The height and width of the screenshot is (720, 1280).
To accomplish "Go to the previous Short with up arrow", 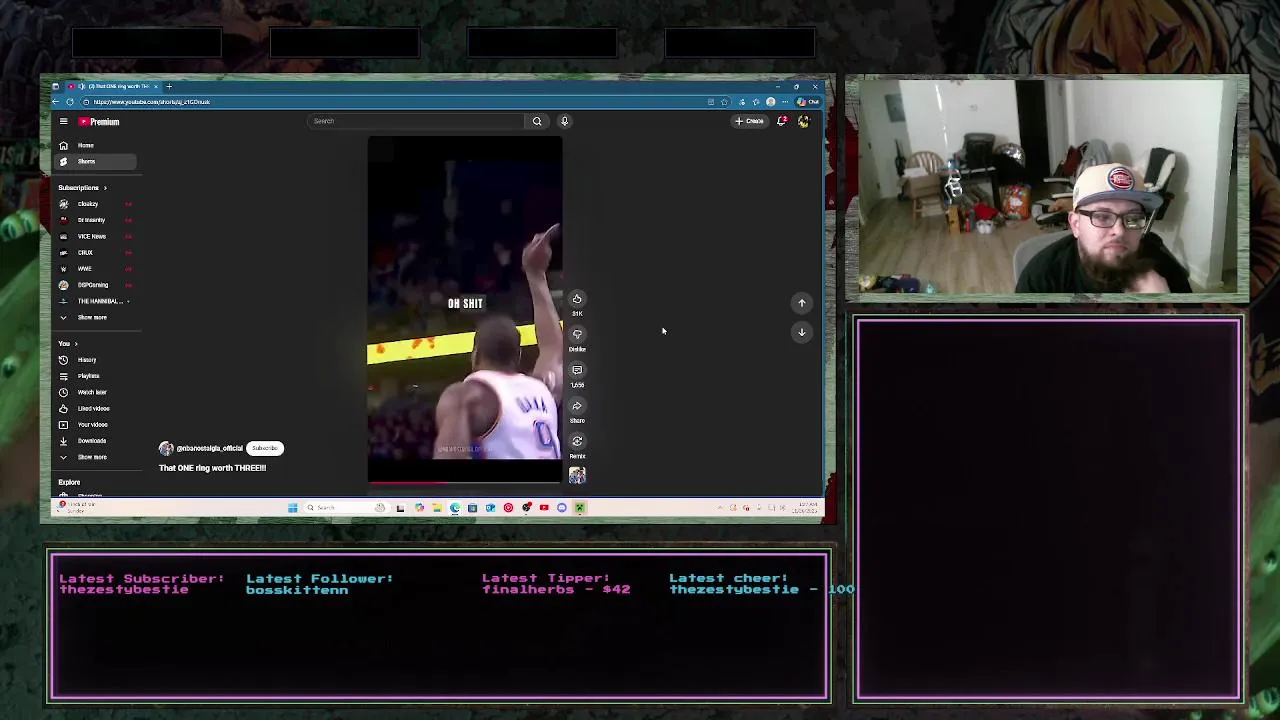I will (x=801, y=302).
